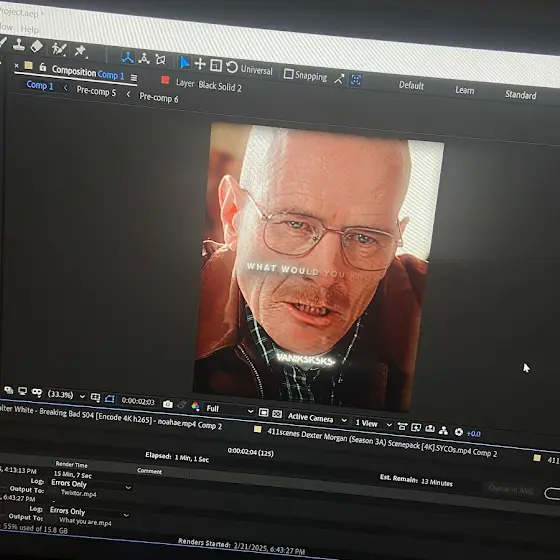Choose the blue Selection arrow gizmo
Image resolution: width=560 pixels, height=560 pixels.
pos(184,62)
